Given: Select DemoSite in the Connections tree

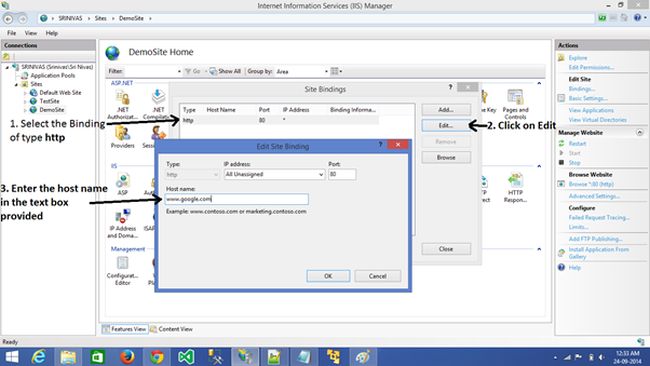Looking at the screenshot, I should point(52,110).
